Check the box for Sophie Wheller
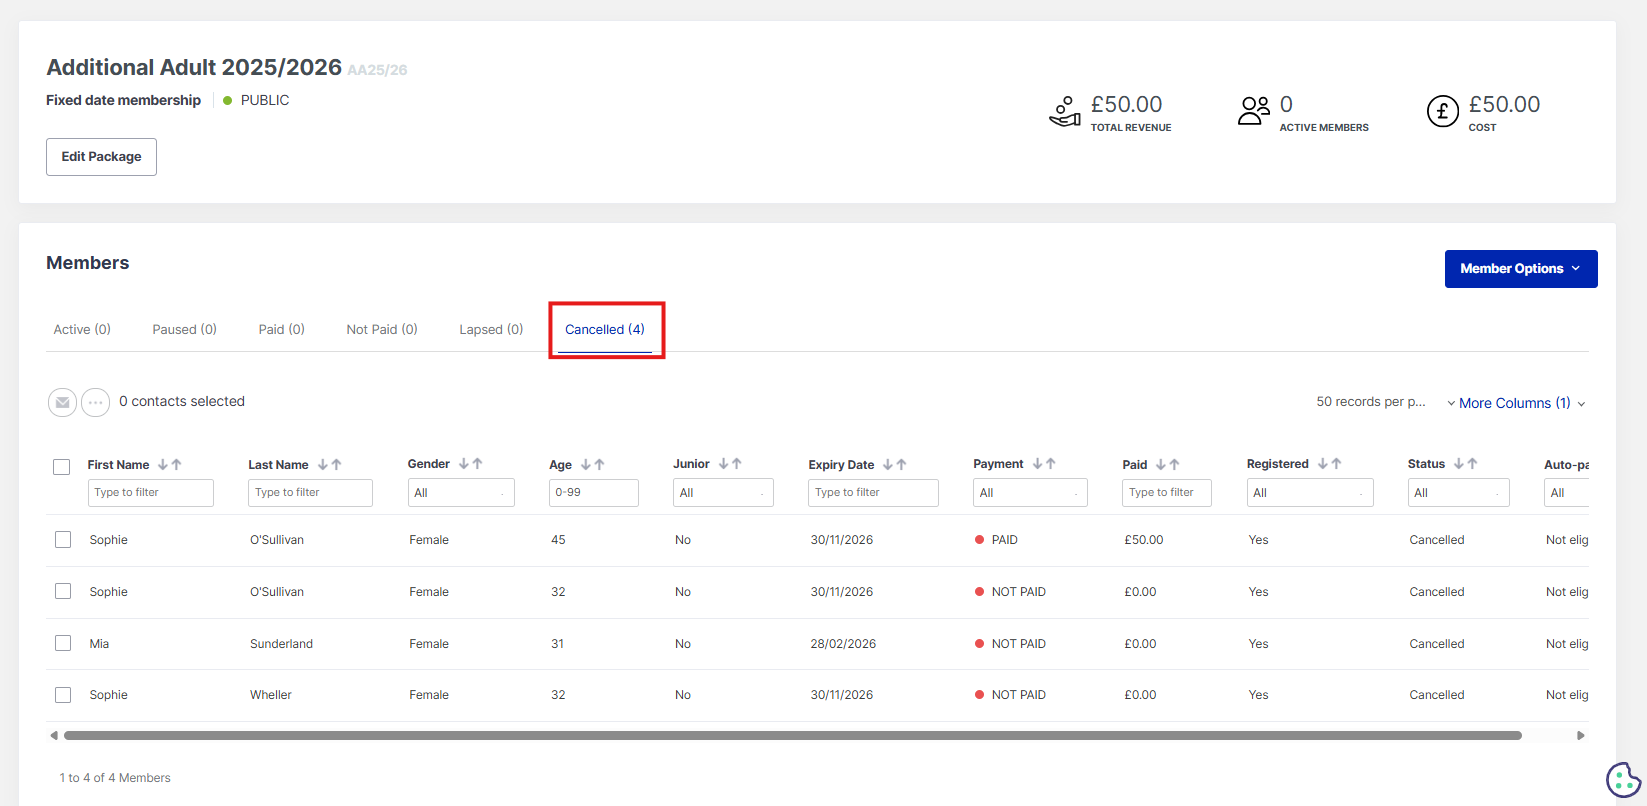 63,695
